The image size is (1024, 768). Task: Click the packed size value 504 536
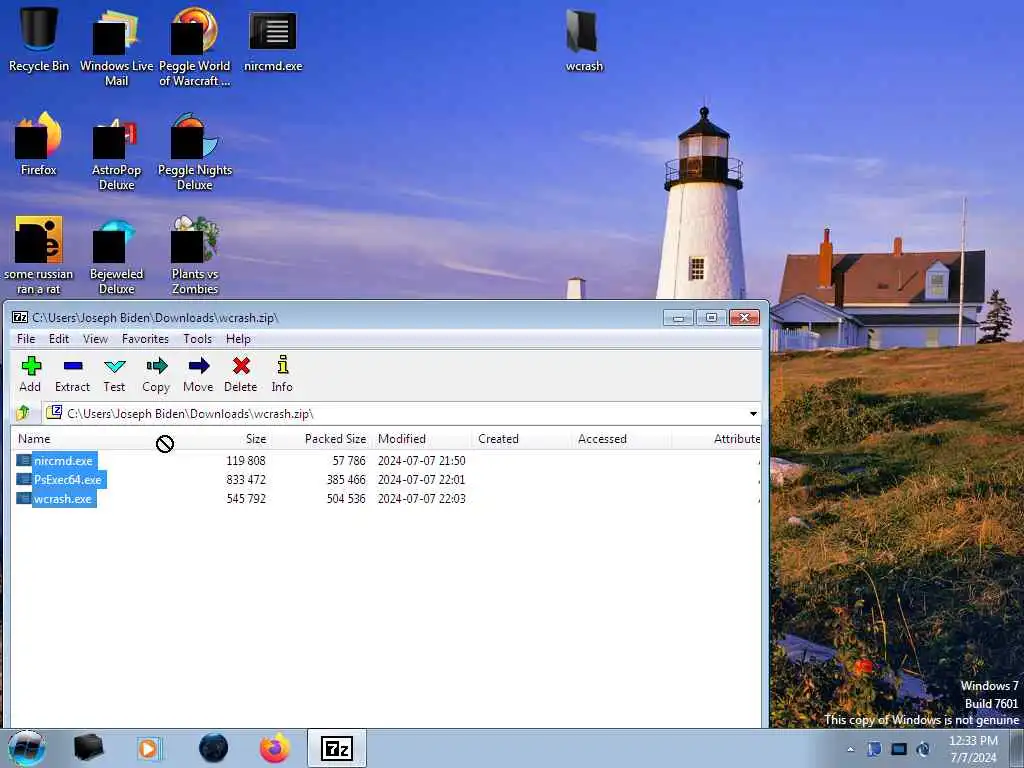pos(346,498)
